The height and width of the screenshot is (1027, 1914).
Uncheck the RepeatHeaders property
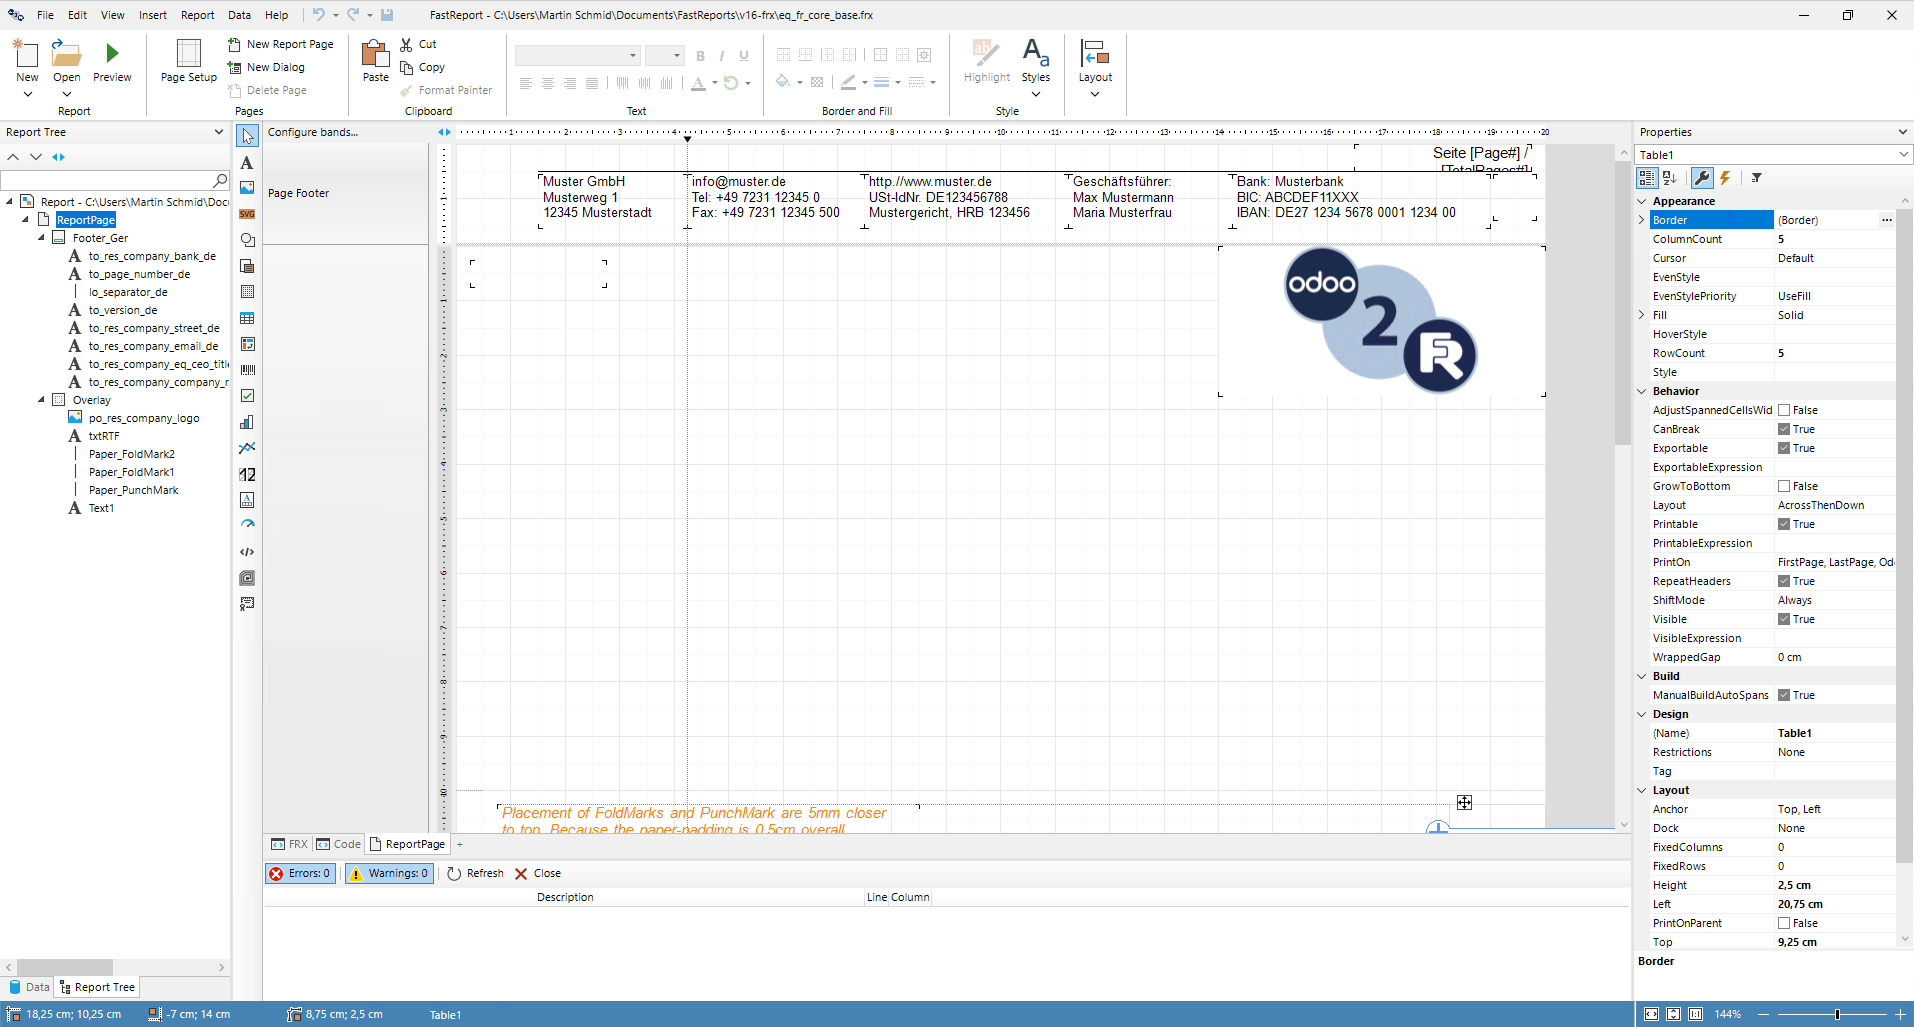(x=1785, y=581)
